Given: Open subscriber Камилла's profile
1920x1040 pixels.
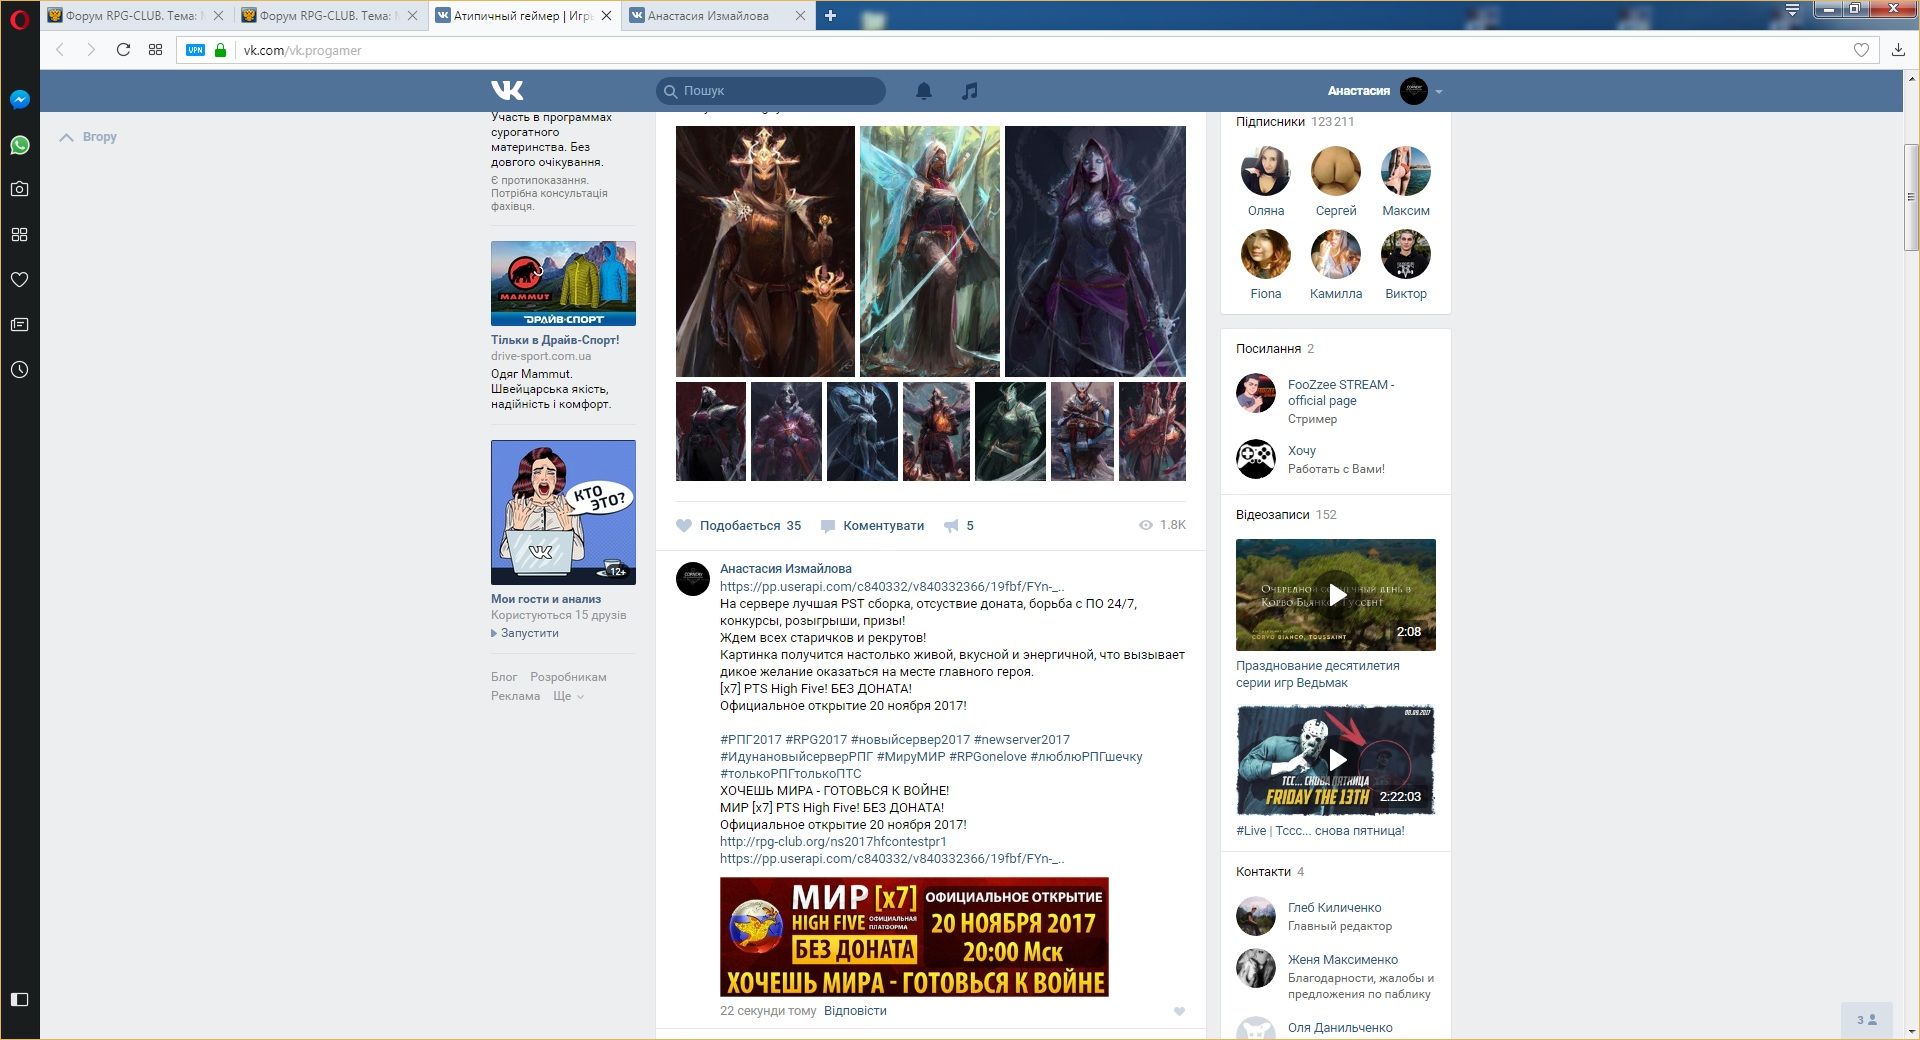Looking at the screenshot, I should 1335,254.
